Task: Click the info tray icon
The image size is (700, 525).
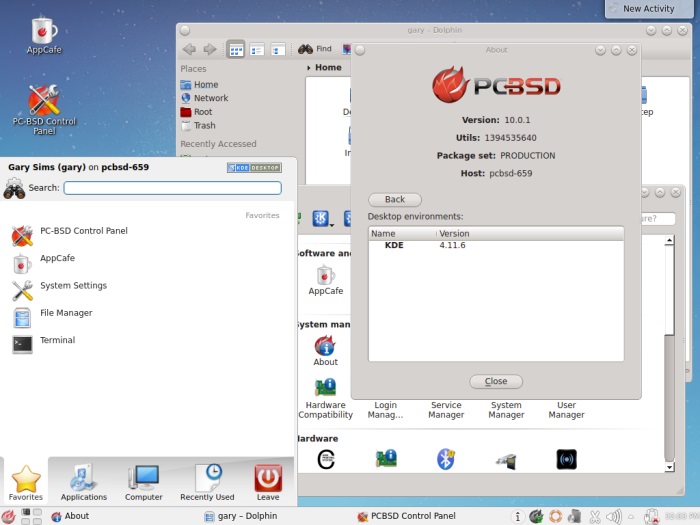Action: (517, 517)
